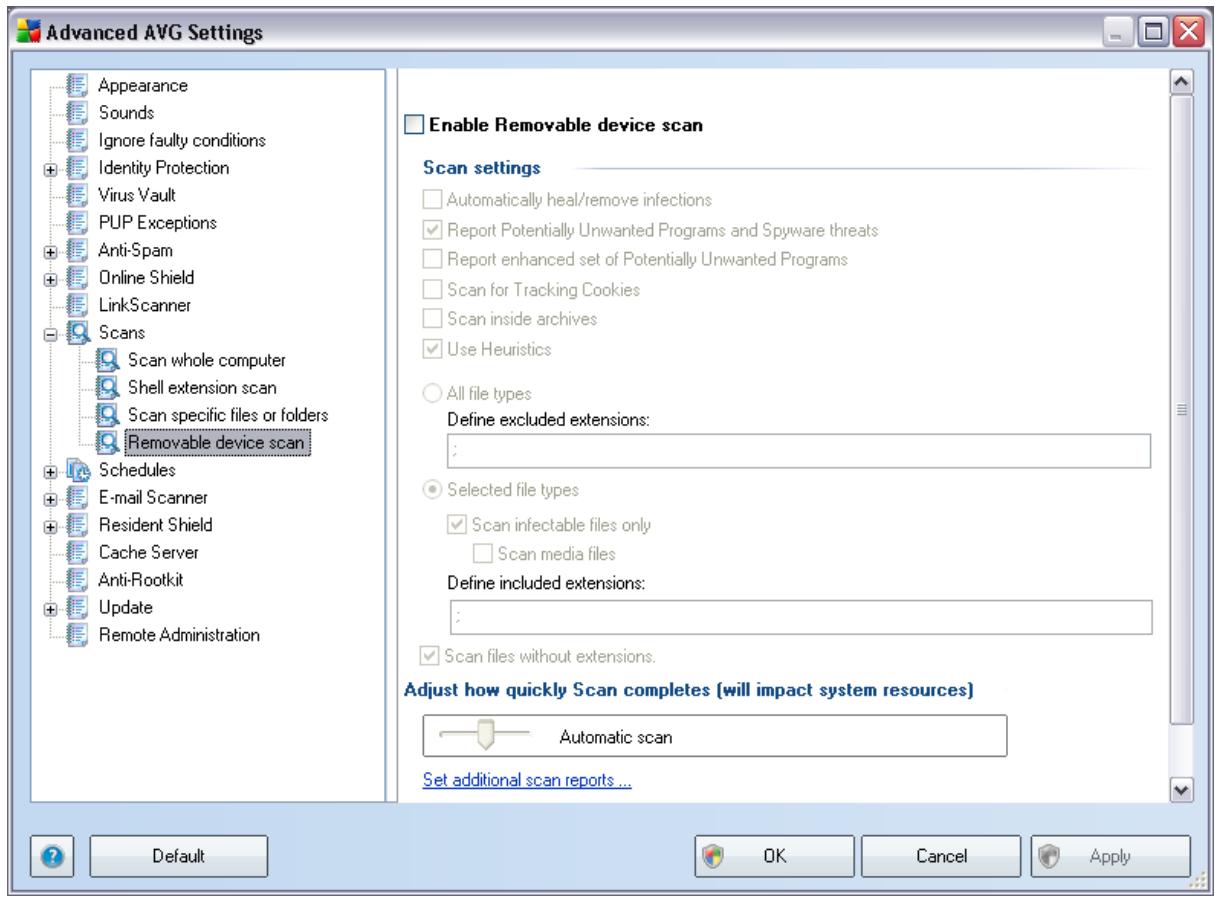1215x898 pixels.
Task: Click the Scan specific files or folders icon
Action: (x=107, y=413)
